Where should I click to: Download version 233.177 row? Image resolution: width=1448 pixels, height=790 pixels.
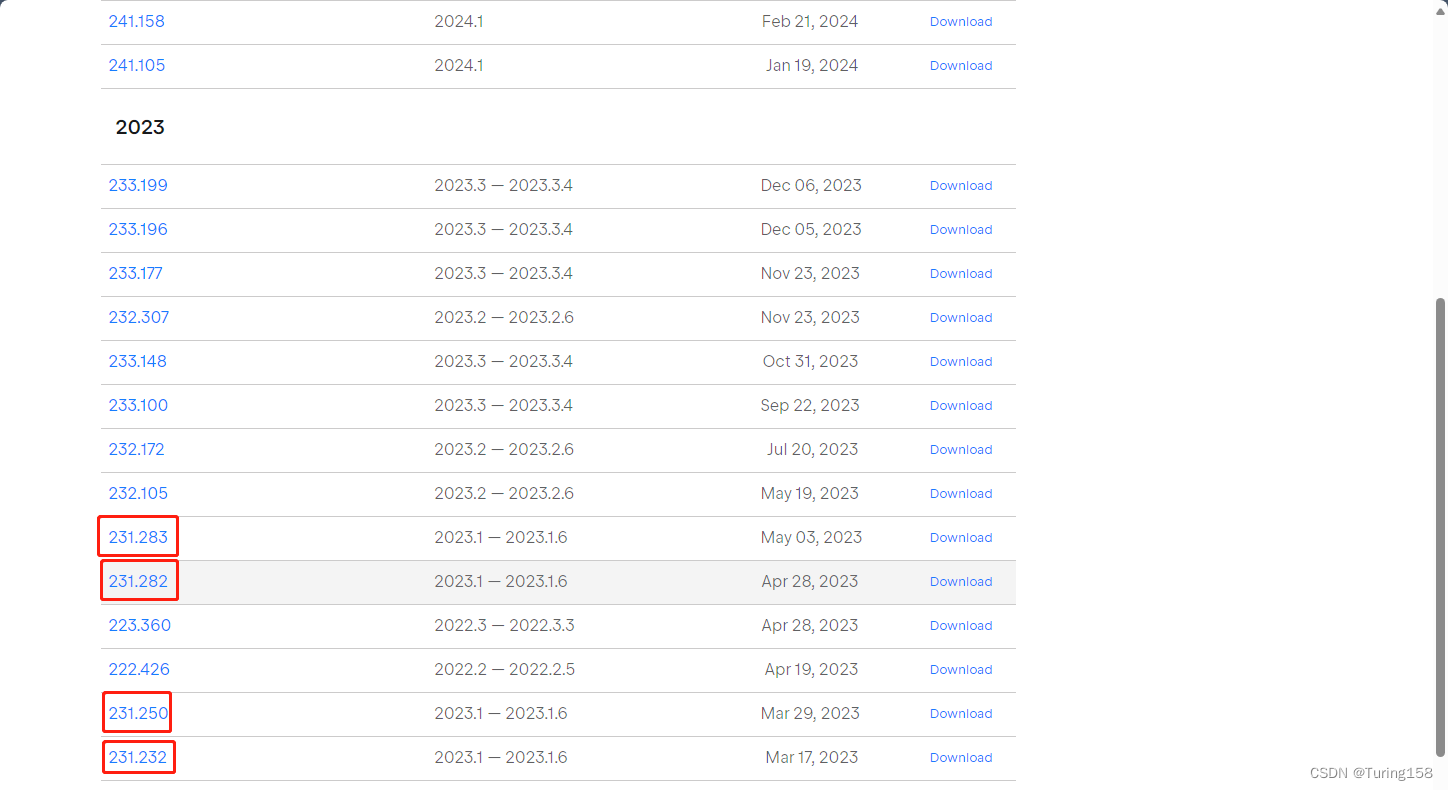(x=961, y=273)
